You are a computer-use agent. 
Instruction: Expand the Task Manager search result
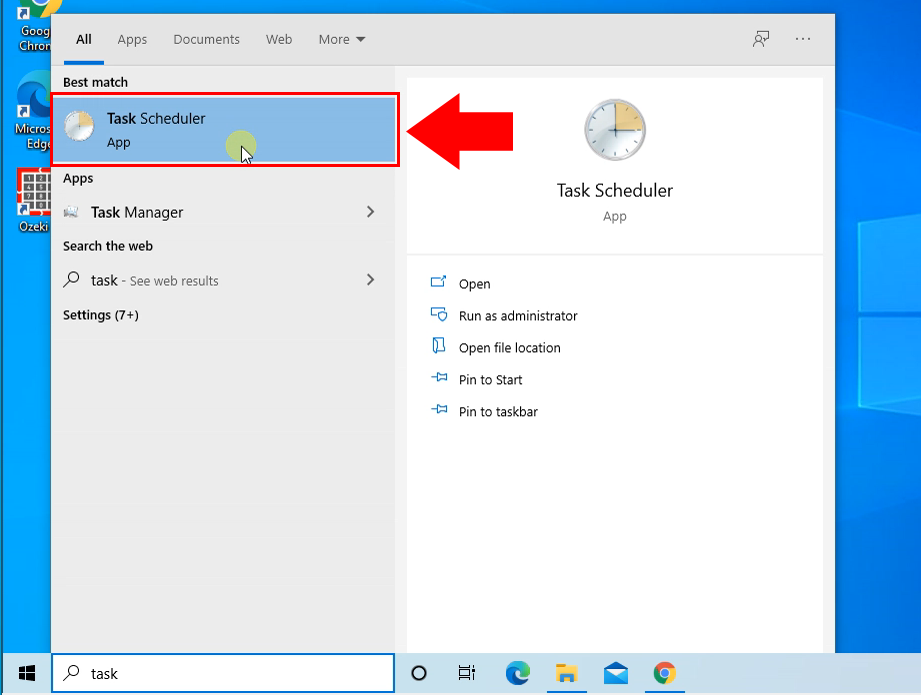[x=370, y=212]
